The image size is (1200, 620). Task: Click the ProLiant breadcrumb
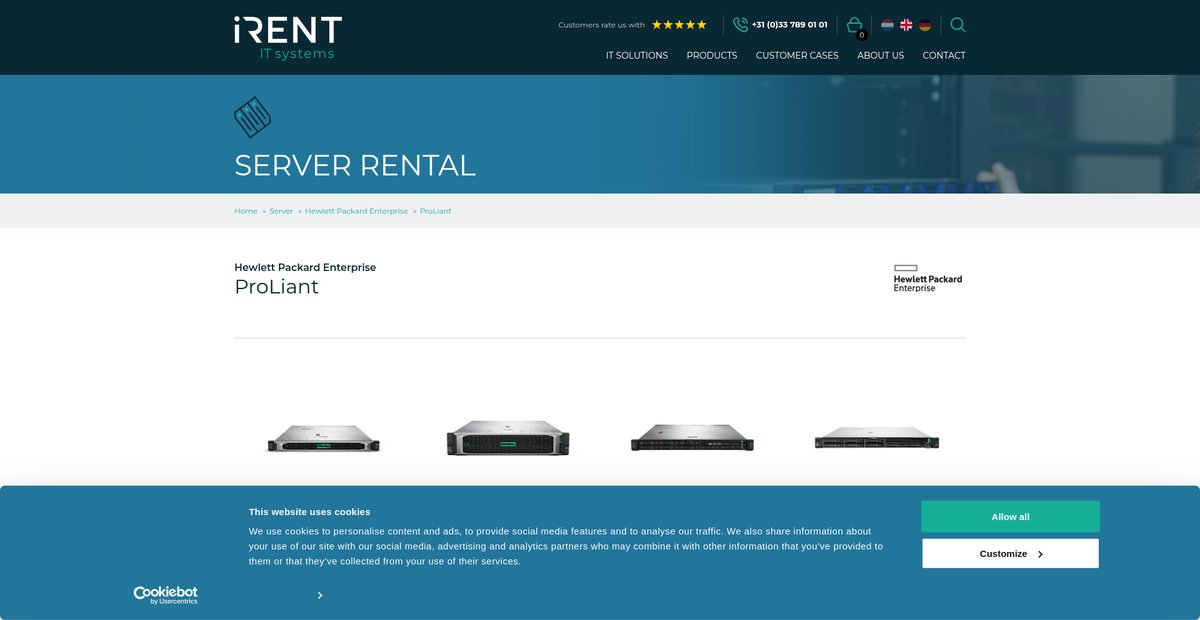point(435,211)
